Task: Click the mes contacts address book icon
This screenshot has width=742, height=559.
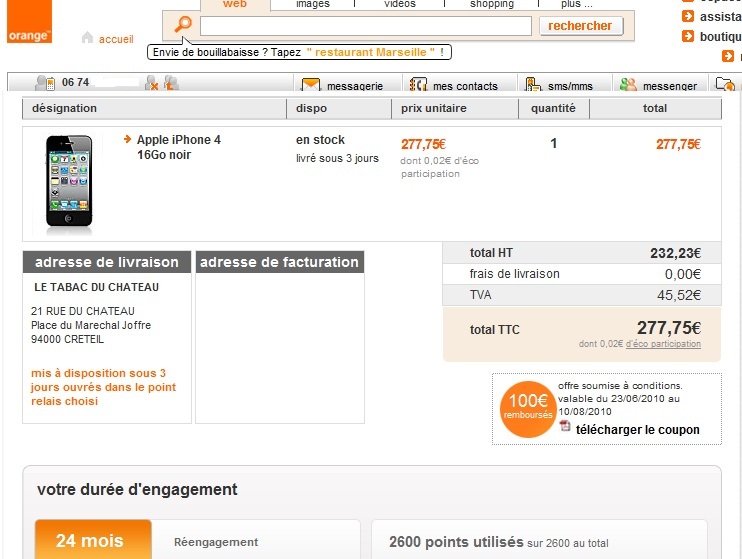Action: (x=418, y=84)
